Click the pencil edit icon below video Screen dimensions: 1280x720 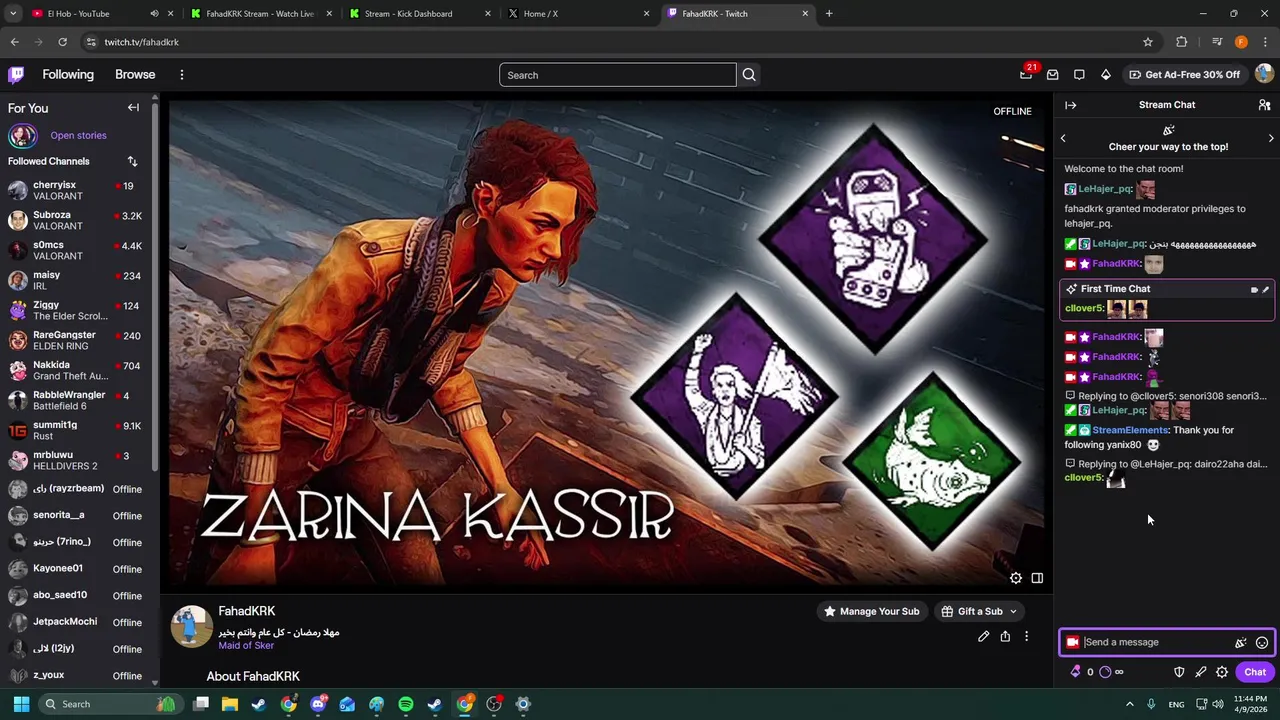pos(983,636)
